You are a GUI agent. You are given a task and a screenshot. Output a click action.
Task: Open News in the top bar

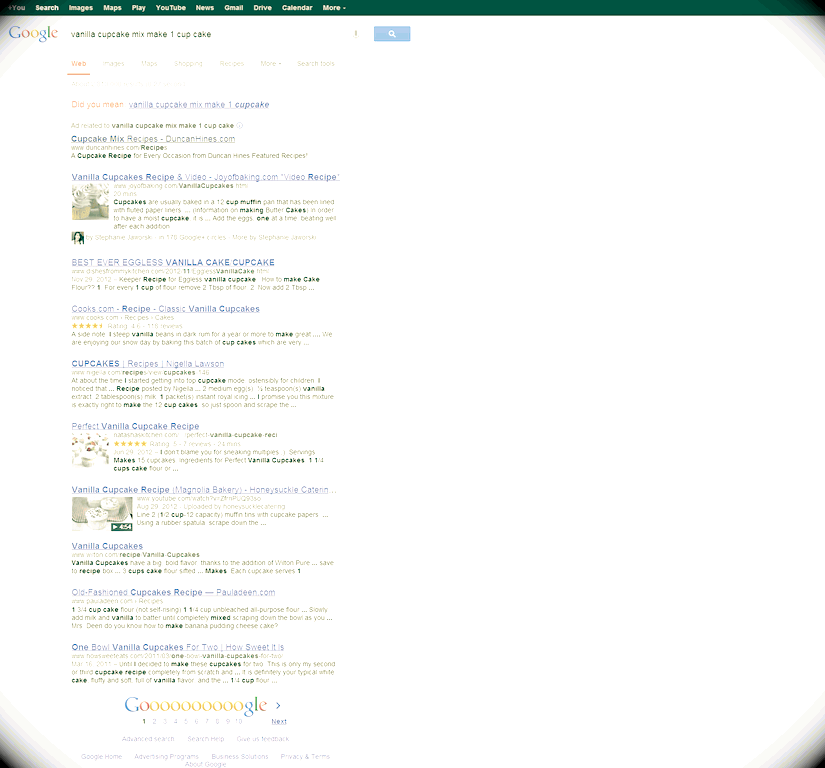pyautogui.click(x=205, y=8)
